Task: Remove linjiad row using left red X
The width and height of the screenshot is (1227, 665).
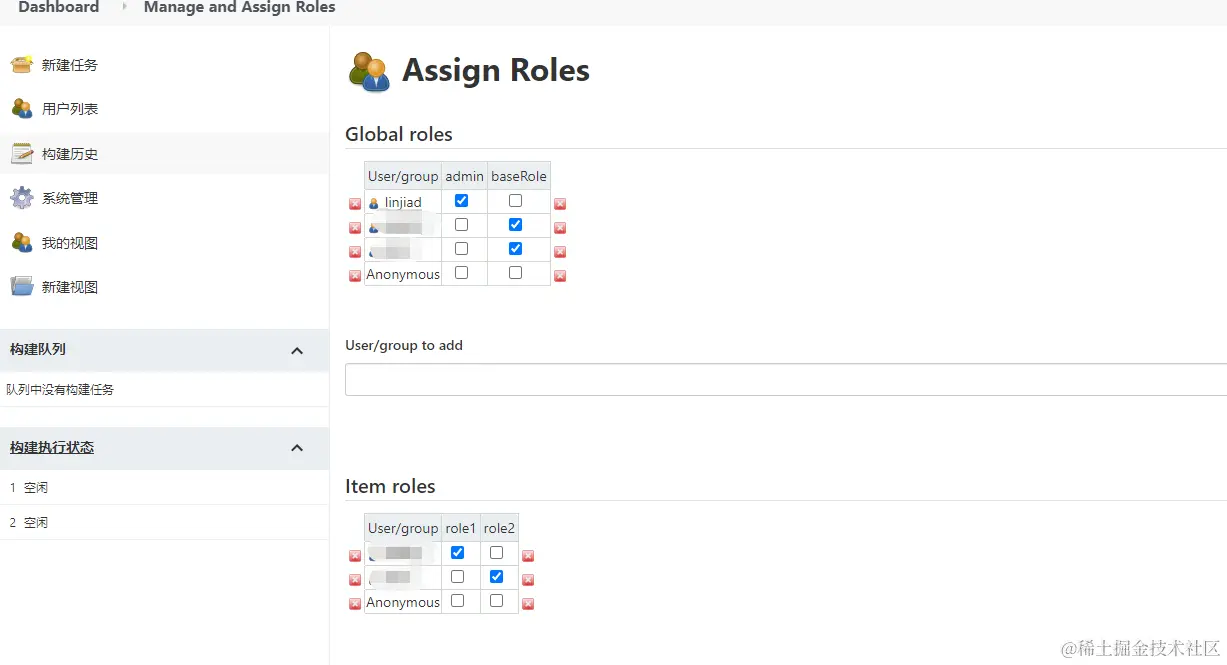Action: pyautogui.click(x=355, y=204)
